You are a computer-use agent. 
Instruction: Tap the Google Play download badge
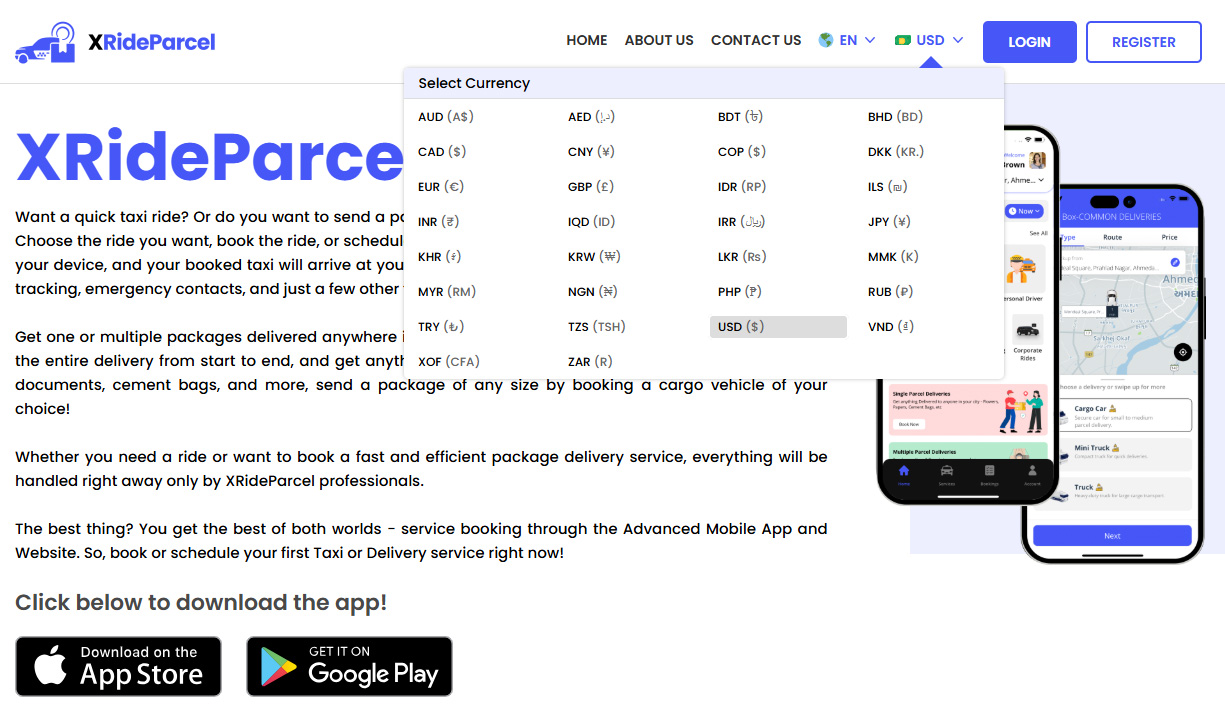pyautogui.click(x=349, y=666)
